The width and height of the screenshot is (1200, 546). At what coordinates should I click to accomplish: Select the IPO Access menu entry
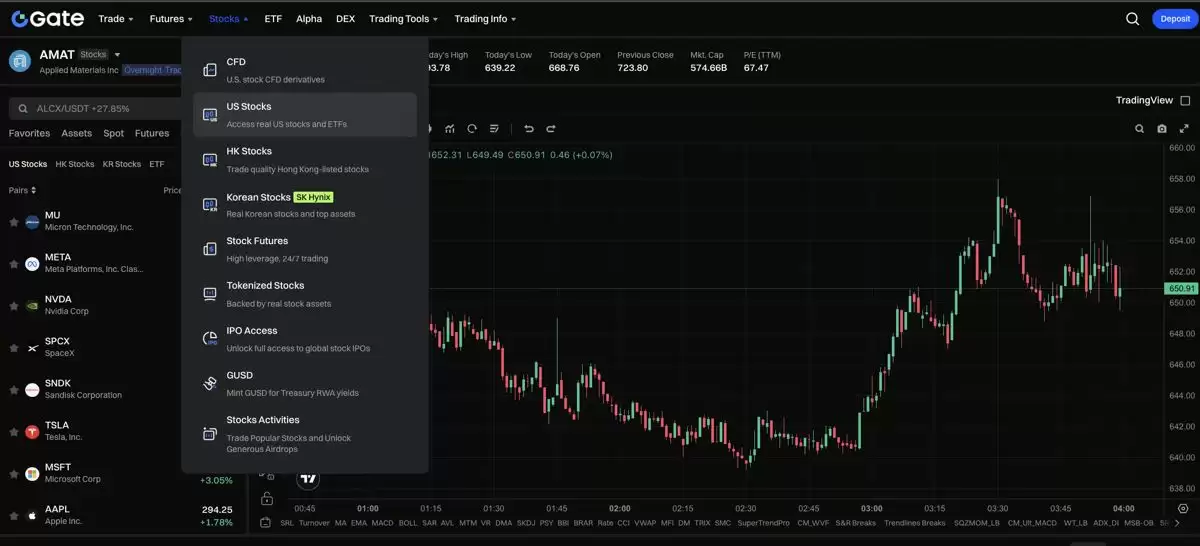305,339
